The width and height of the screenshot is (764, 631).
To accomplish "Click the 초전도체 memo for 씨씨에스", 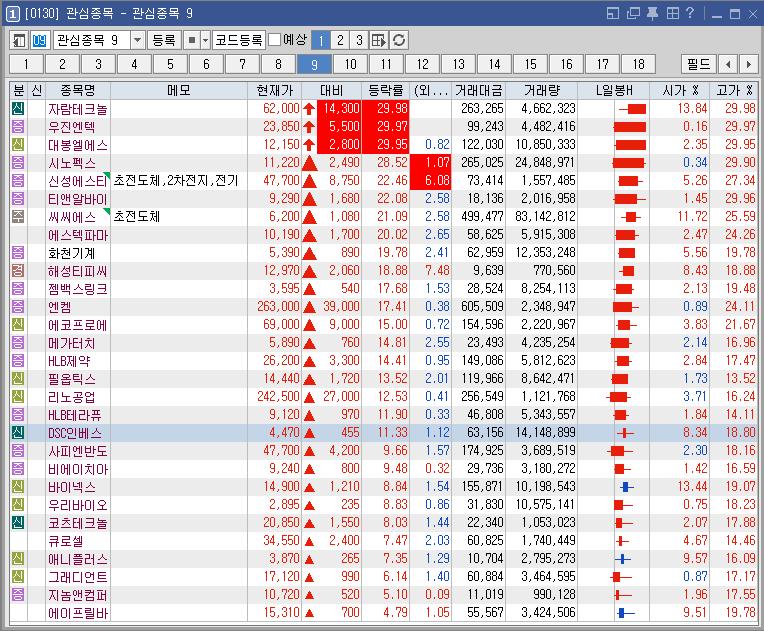I will coord(137,216).
